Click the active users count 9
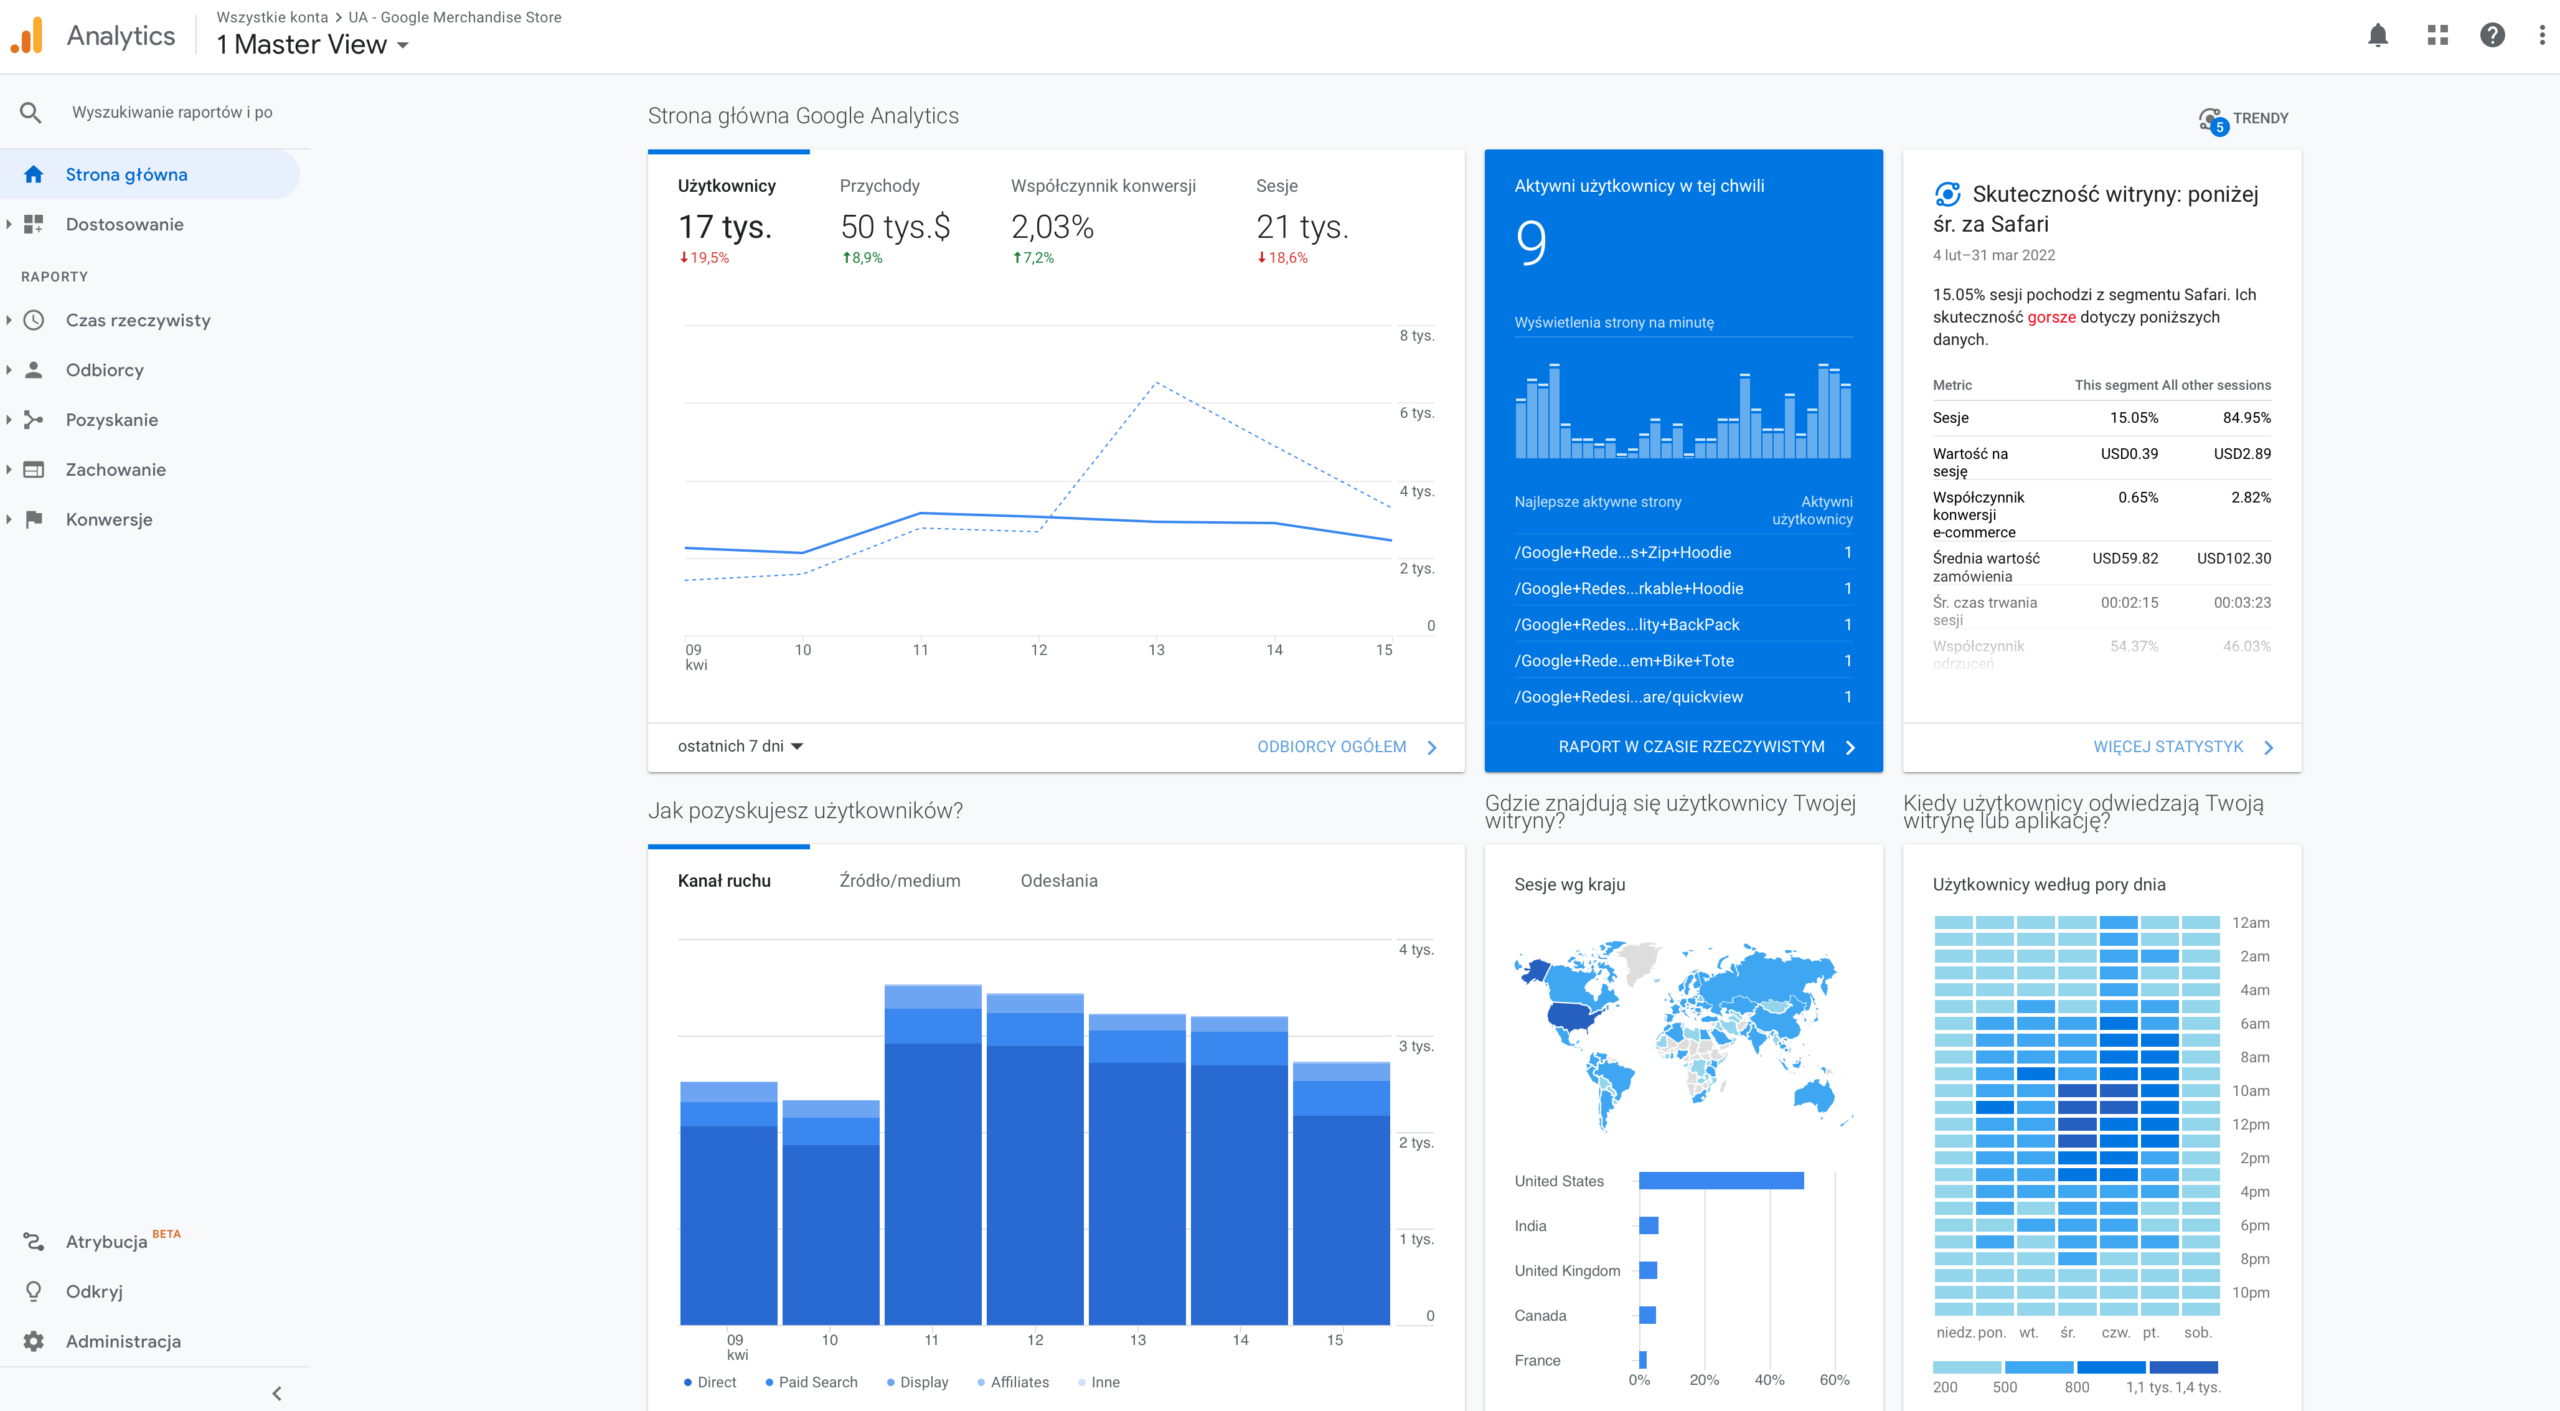The image size is (2560, 1411). point(1531,243)
